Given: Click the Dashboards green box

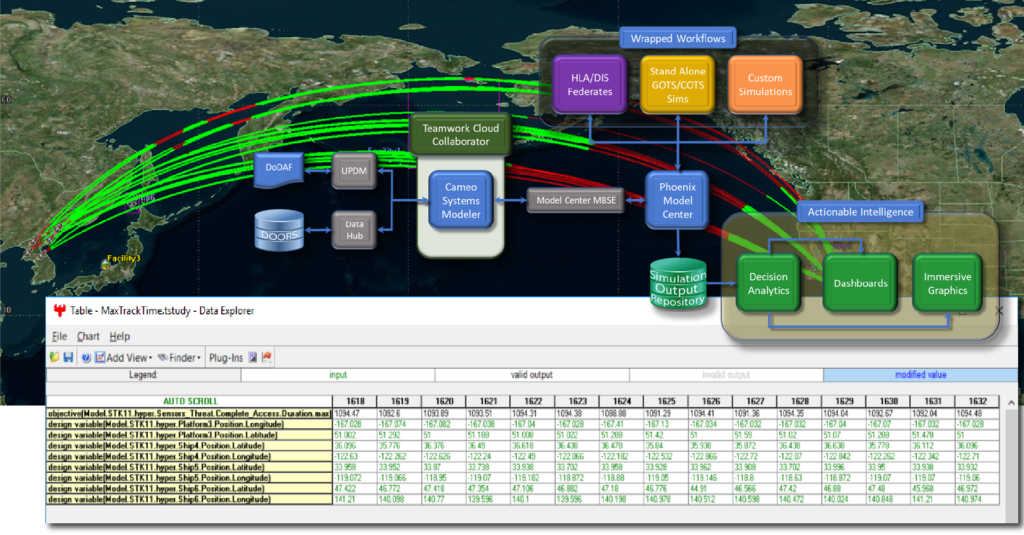Looking at the screenshot, I should coord(860,284).
